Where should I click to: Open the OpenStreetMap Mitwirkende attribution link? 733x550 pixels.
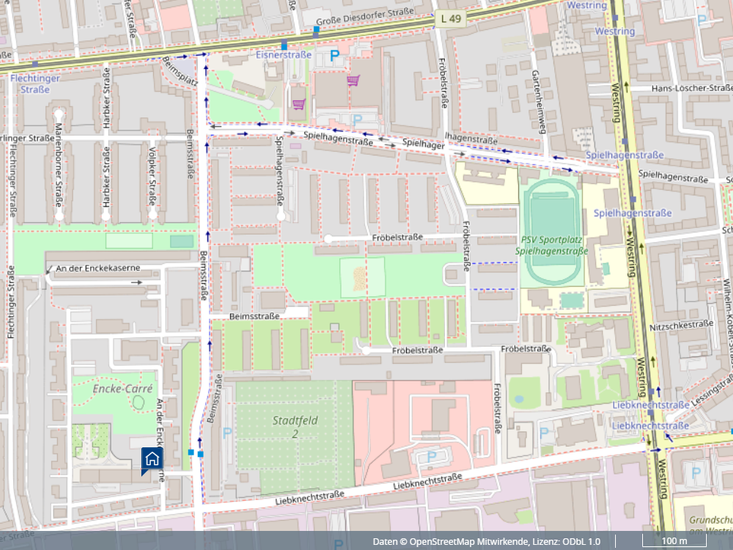tap(468, 541)
